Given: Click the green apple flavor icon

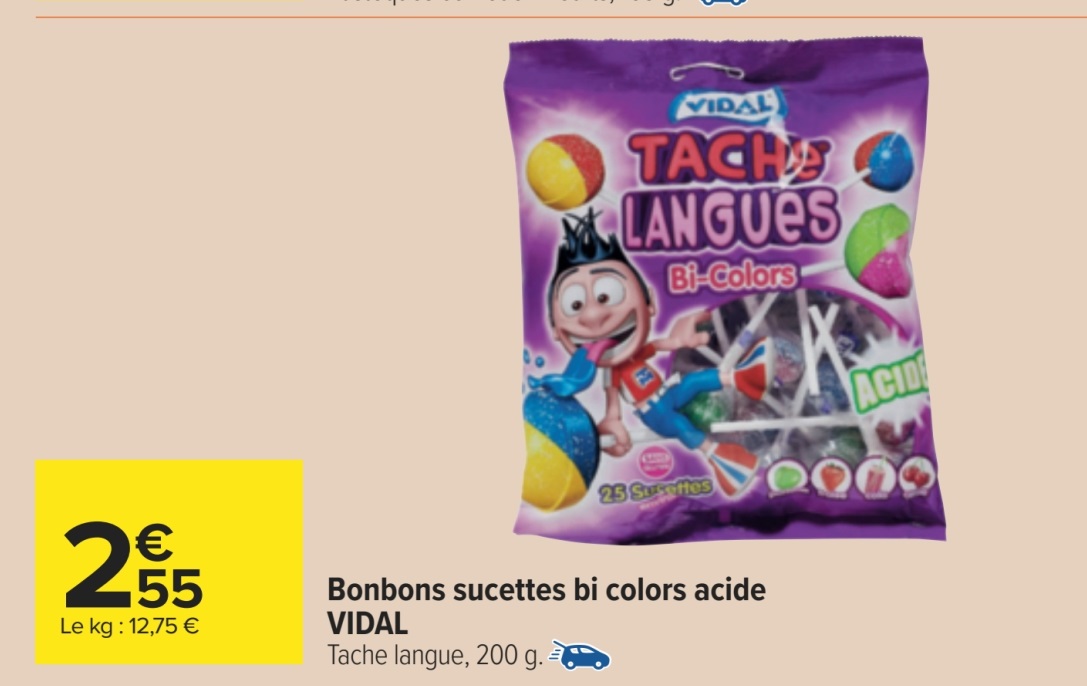Looking at the screenshot, I should pyautogui.click(x=786, y=479).
